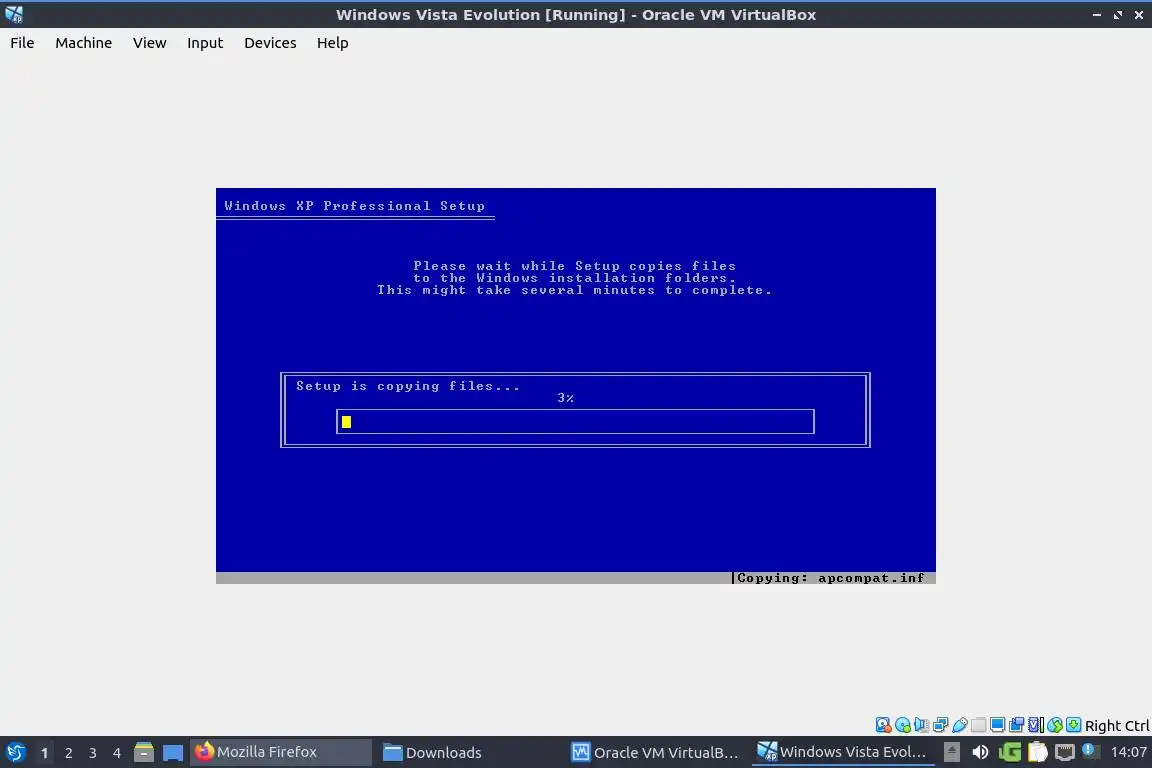Open the file manager drawer icon in taskbar

tap(144, 752)
